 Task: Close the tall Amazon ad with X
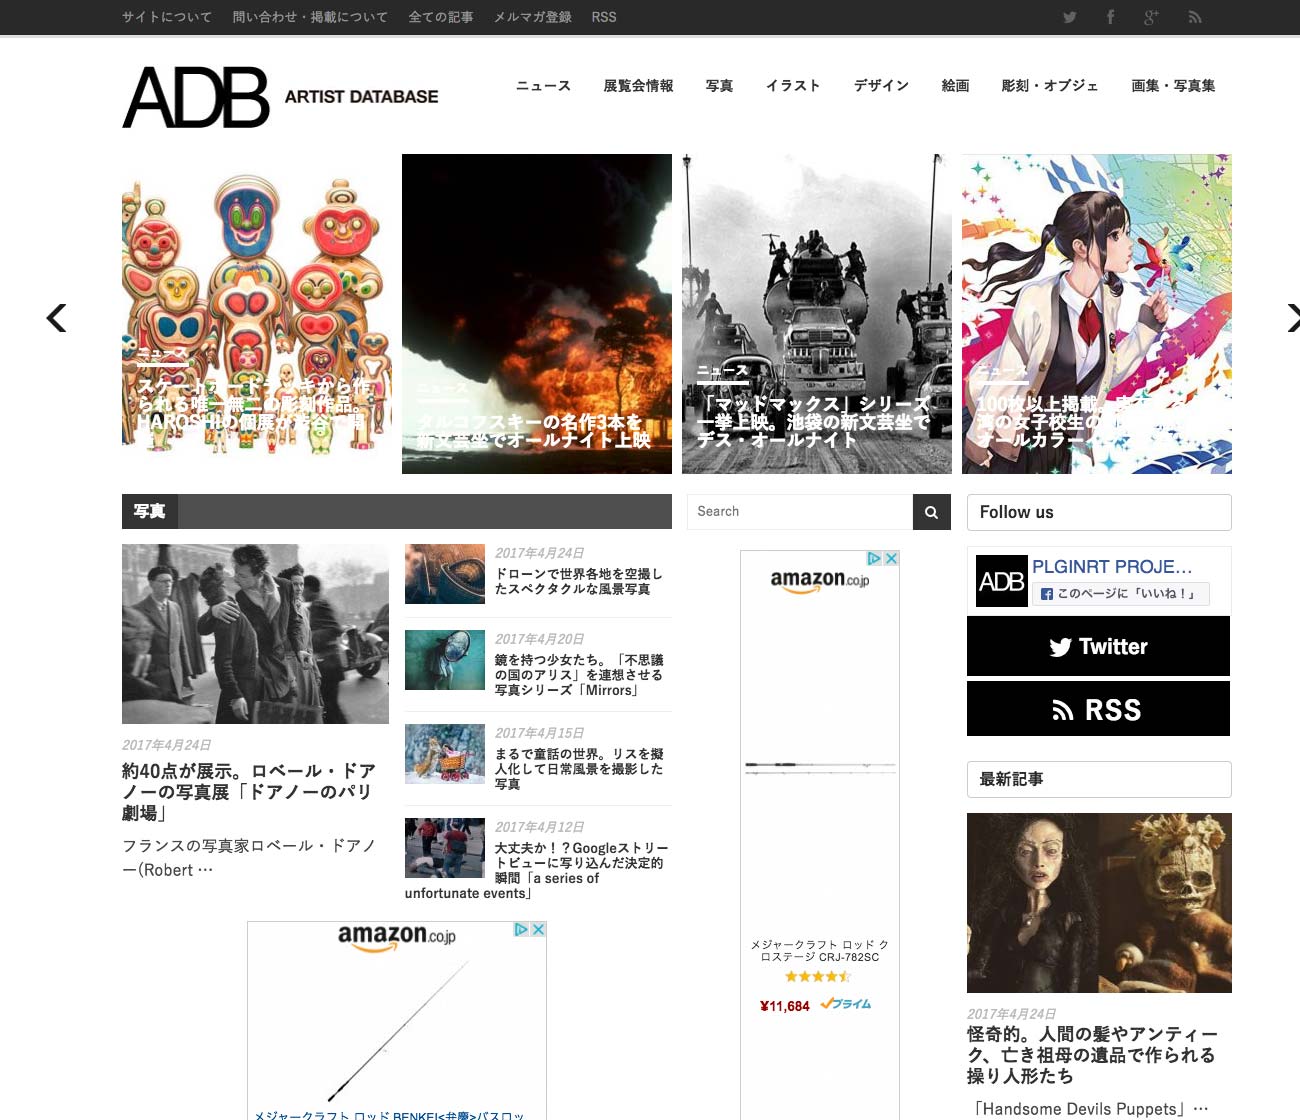pyautogui.click(x=891, y=558)
